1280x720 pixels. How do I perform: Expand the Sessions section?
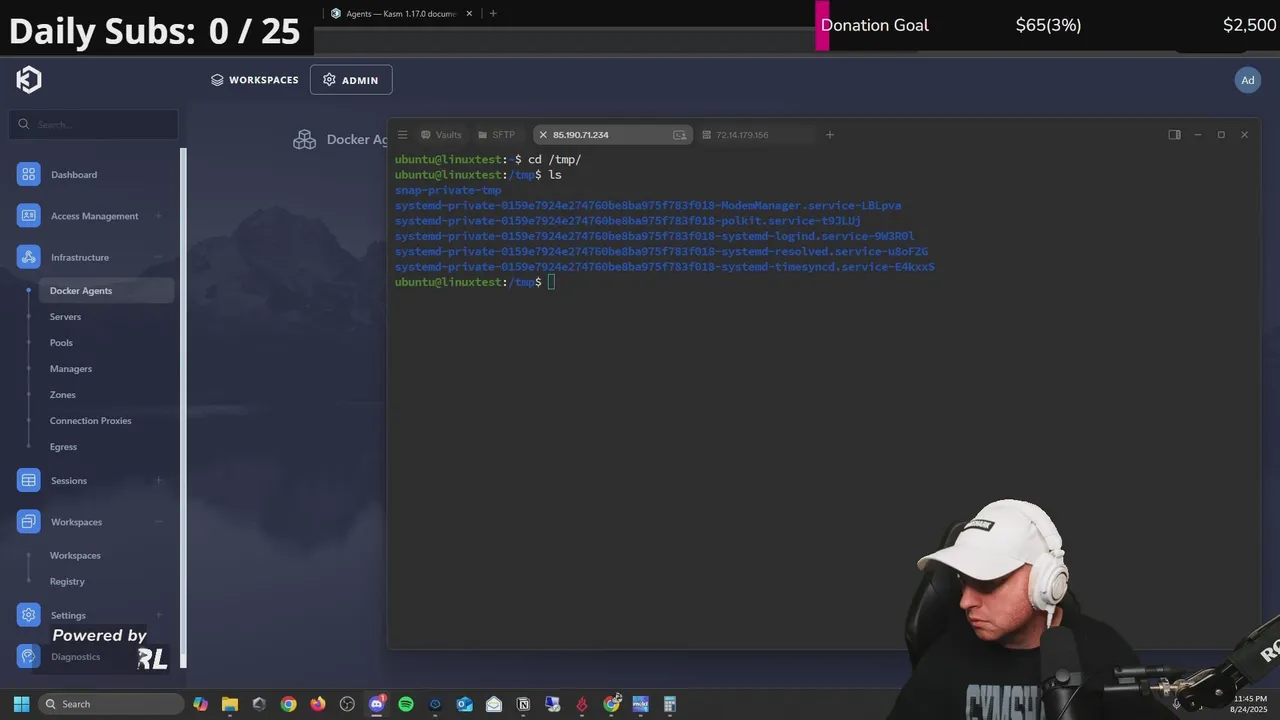pos(158,481)
